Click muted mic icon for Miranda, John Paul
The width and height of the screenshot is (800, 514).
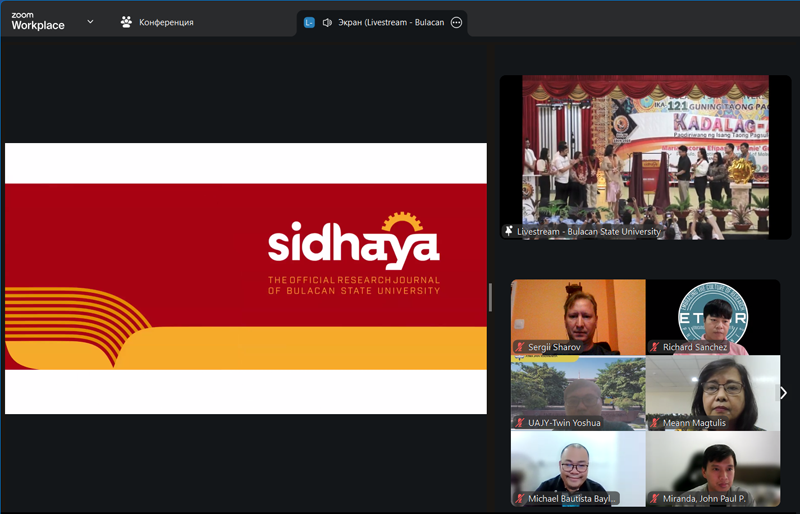pos(655,499)
